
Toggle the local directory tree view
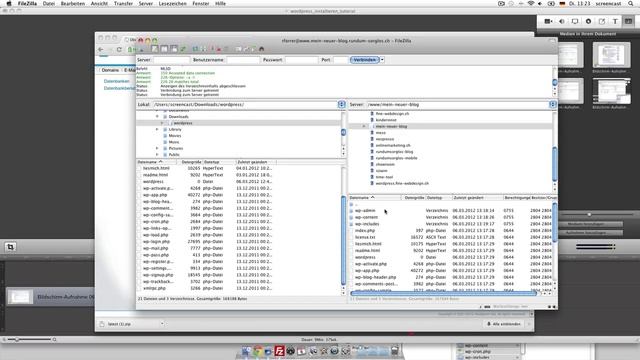tap(164, 49)
